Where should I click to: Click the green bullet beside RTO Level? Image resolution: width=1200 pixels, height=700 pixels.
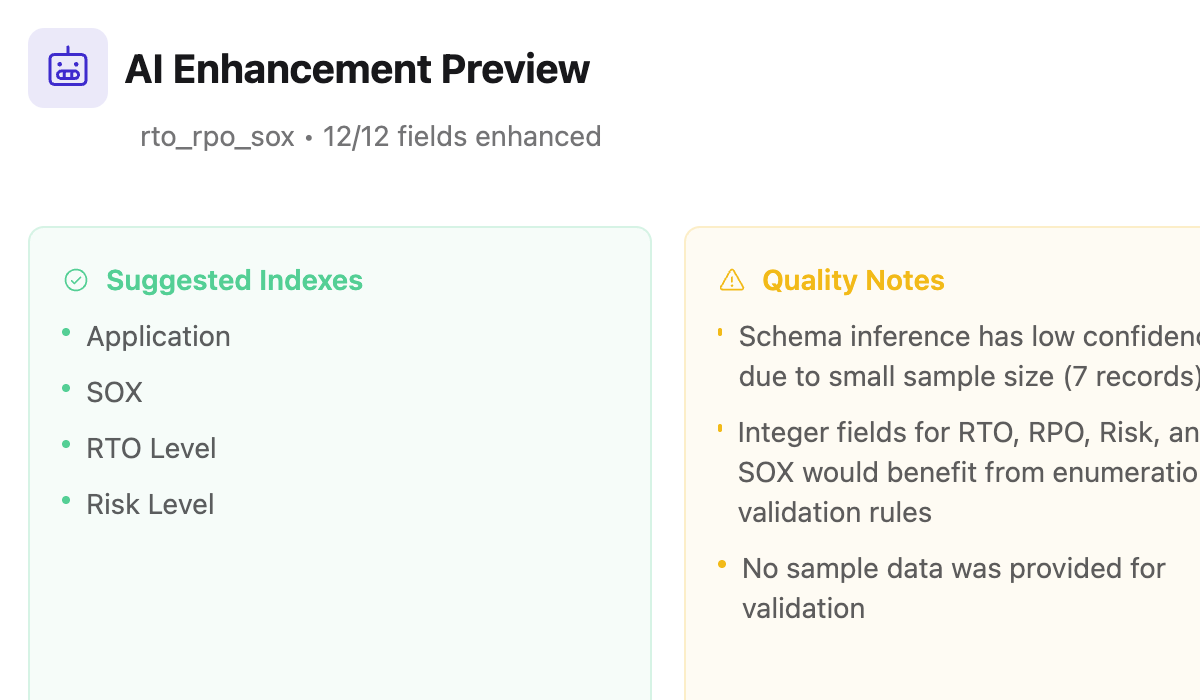[x=66, y=443]
